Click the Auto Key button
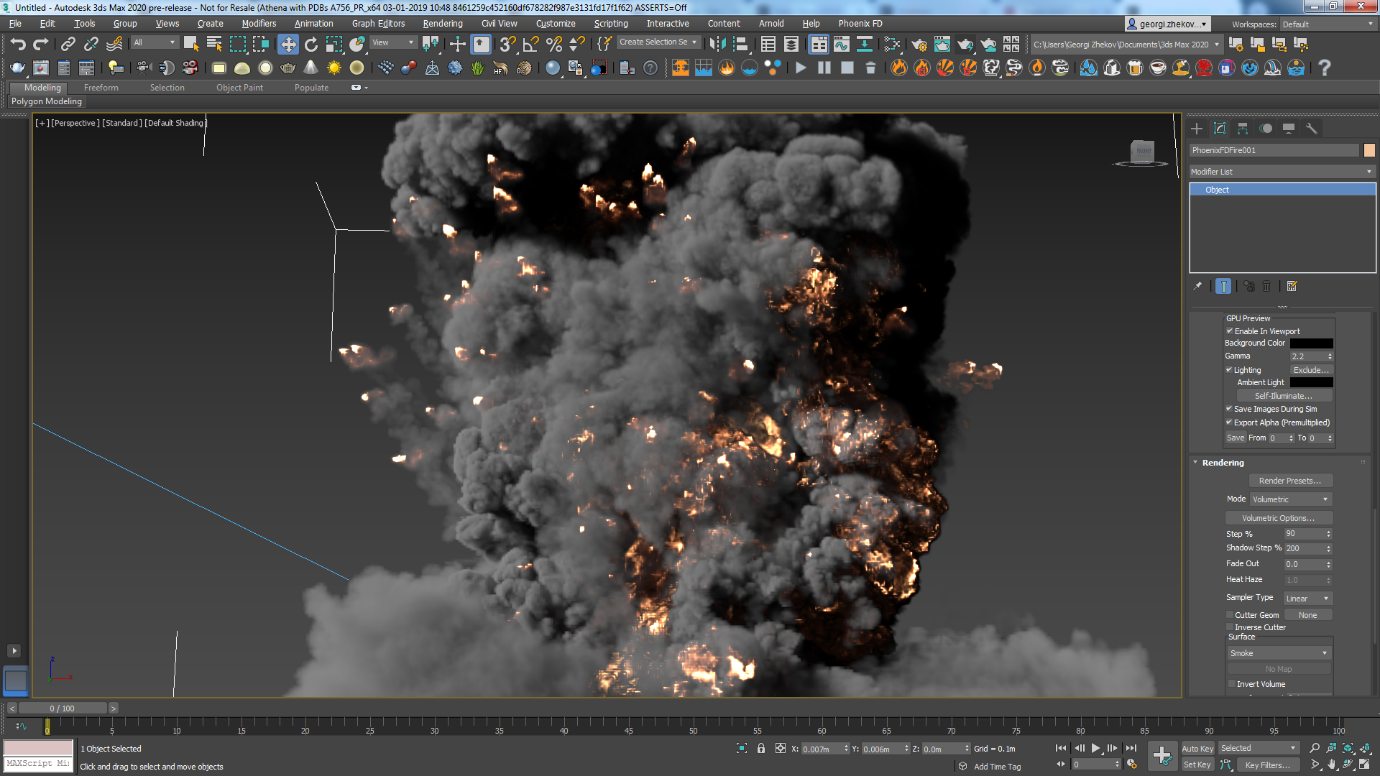 (1197, 748)
